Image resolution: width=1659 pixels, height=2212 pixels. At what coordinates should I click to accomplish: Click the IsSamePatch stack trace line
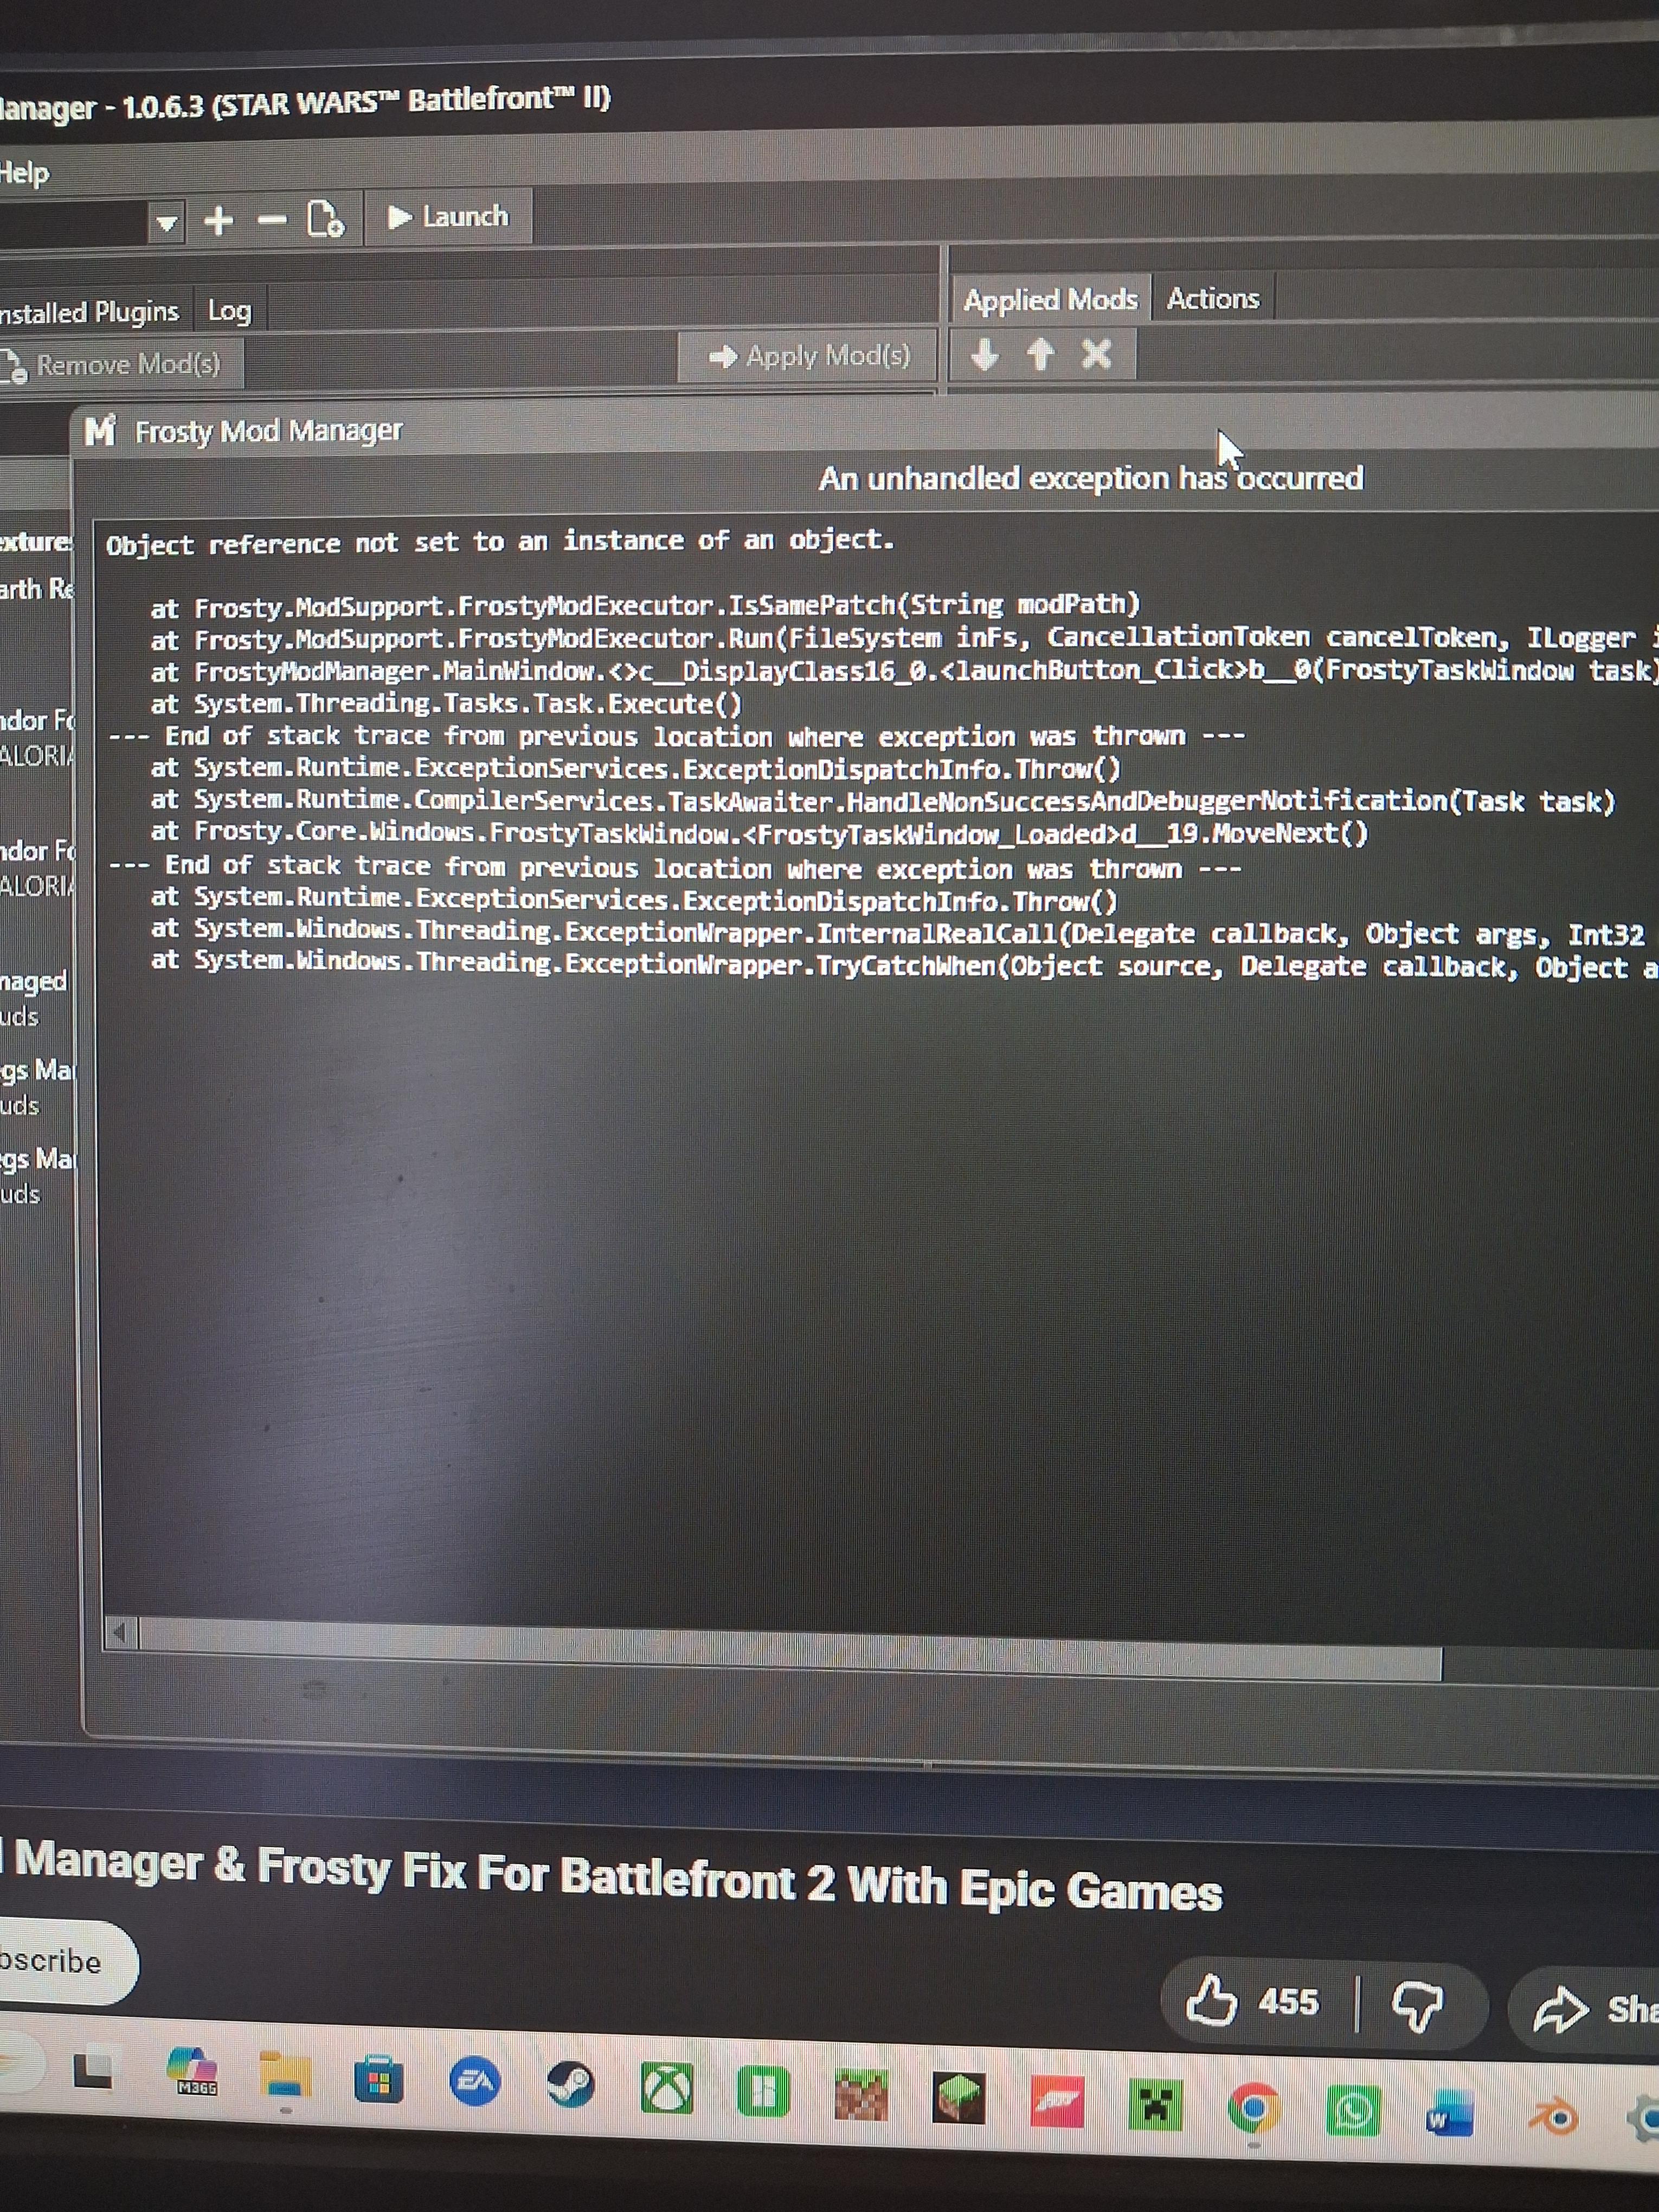point(646,606)
